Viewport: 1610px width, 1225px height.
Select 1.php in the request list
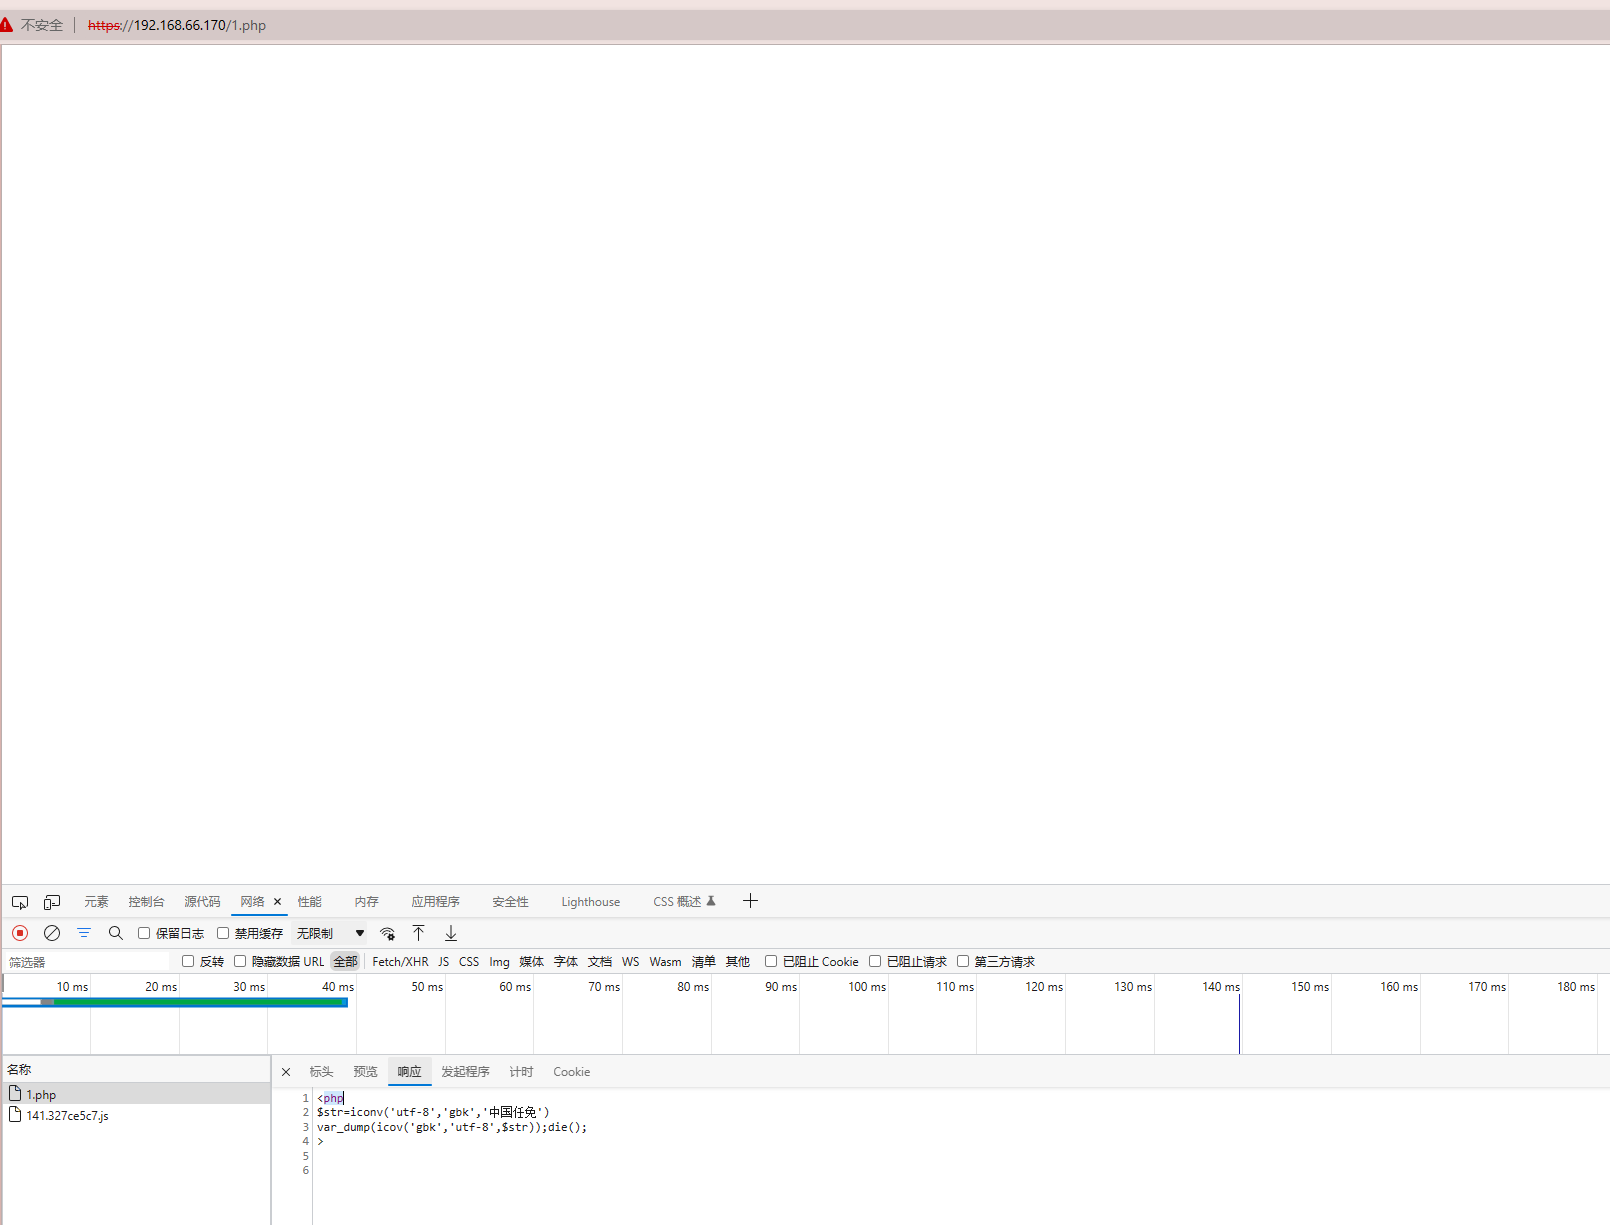[x=42, y=1095]
